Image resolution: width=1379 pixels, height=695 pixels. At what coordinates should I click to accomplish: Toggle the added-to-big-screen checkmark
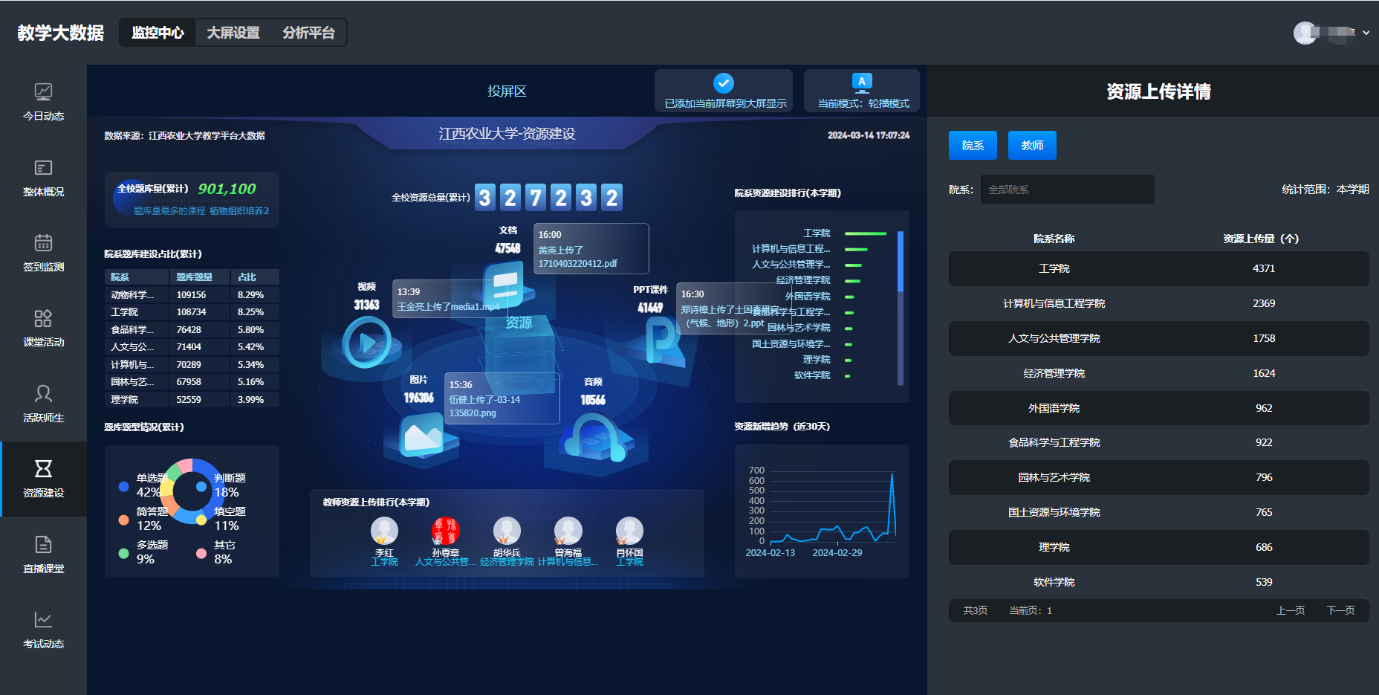pyautogui.click(x=723, y=83)
